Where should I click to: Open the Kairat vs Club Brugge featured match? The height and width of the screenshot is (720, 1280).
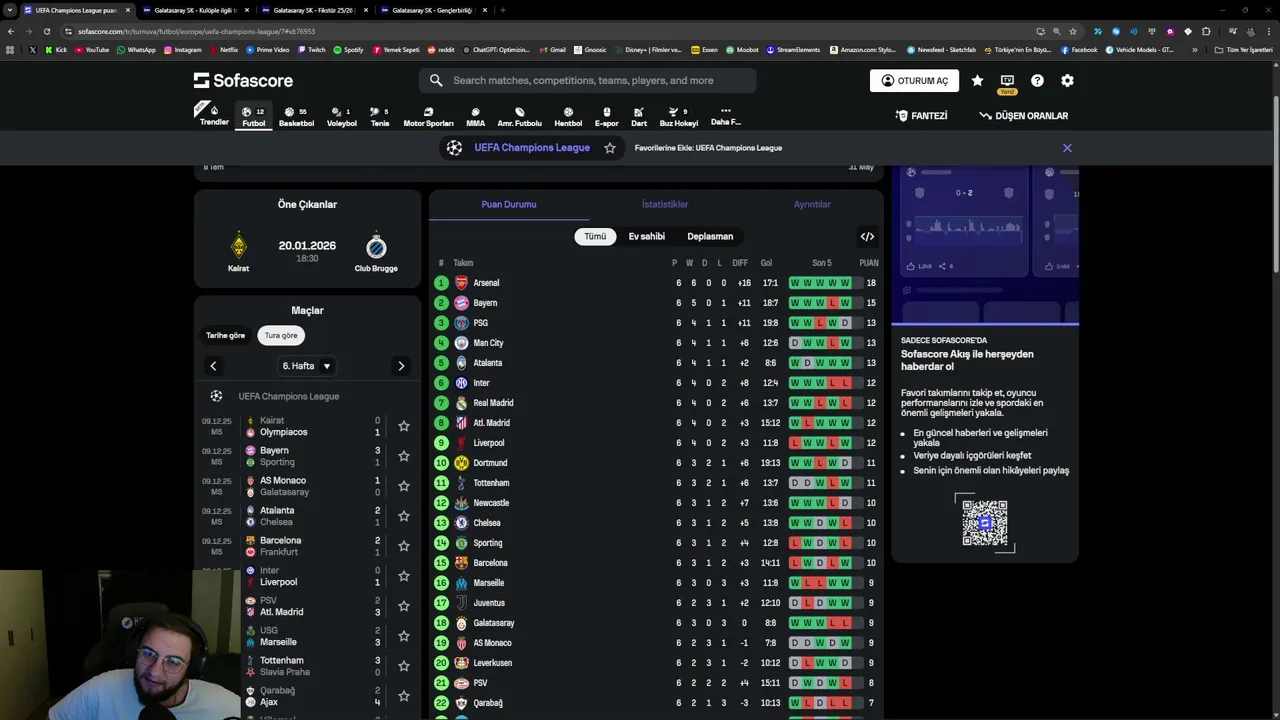click(x=307, y=252)
